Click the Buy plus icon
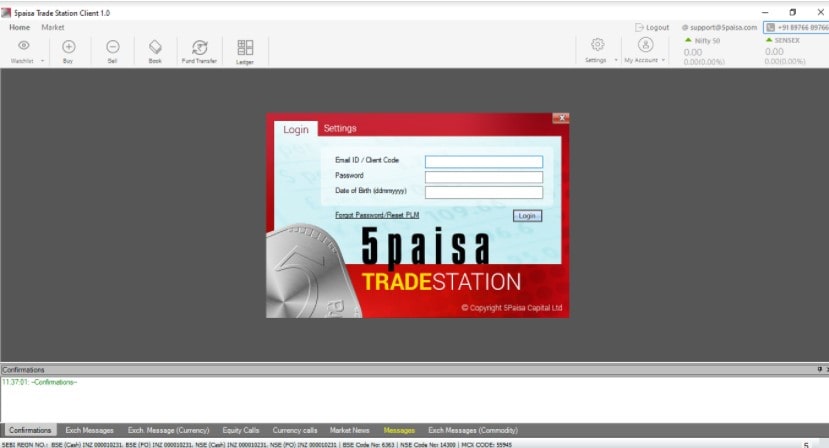The width and height of the screenshot is (829, 448). (x=69, y=47)
